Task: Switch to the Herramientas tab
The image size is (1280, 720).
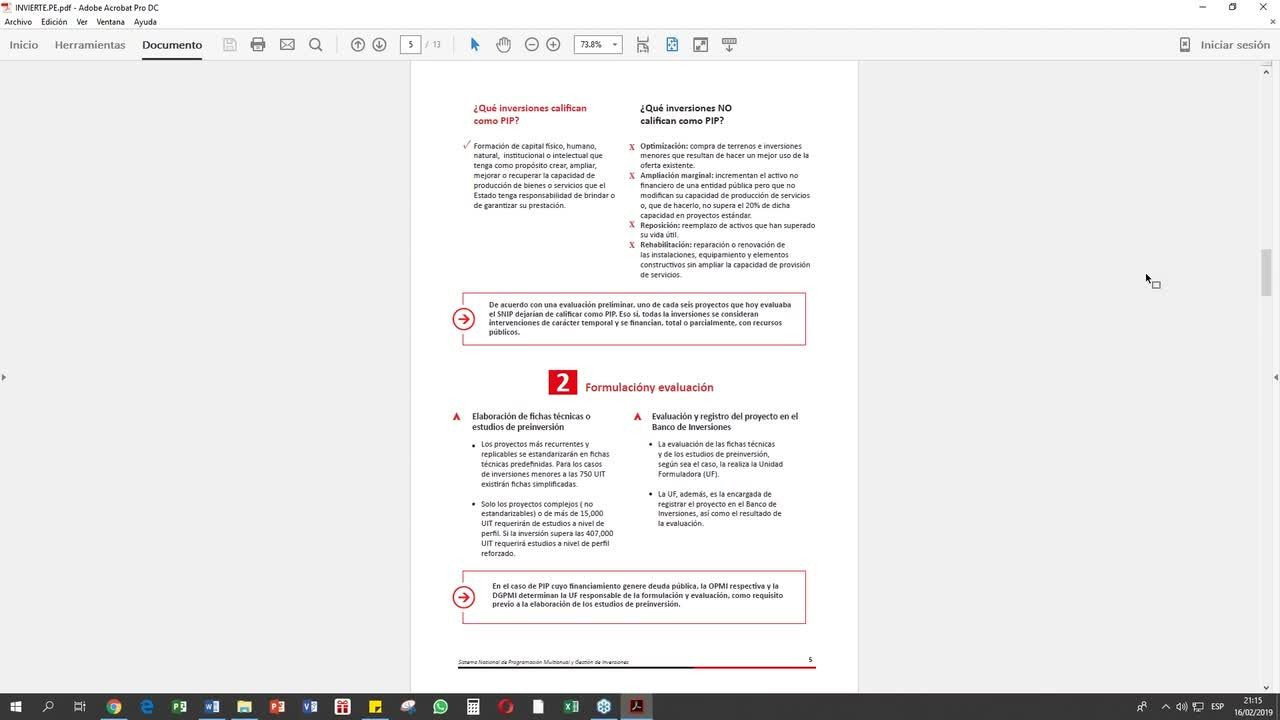Action: (90, 45)
